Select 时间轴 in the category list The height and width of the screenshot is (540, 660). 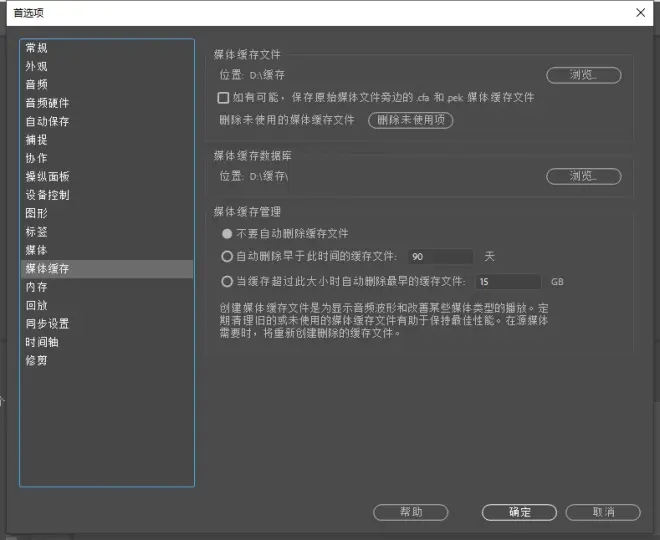click(107, 342)
